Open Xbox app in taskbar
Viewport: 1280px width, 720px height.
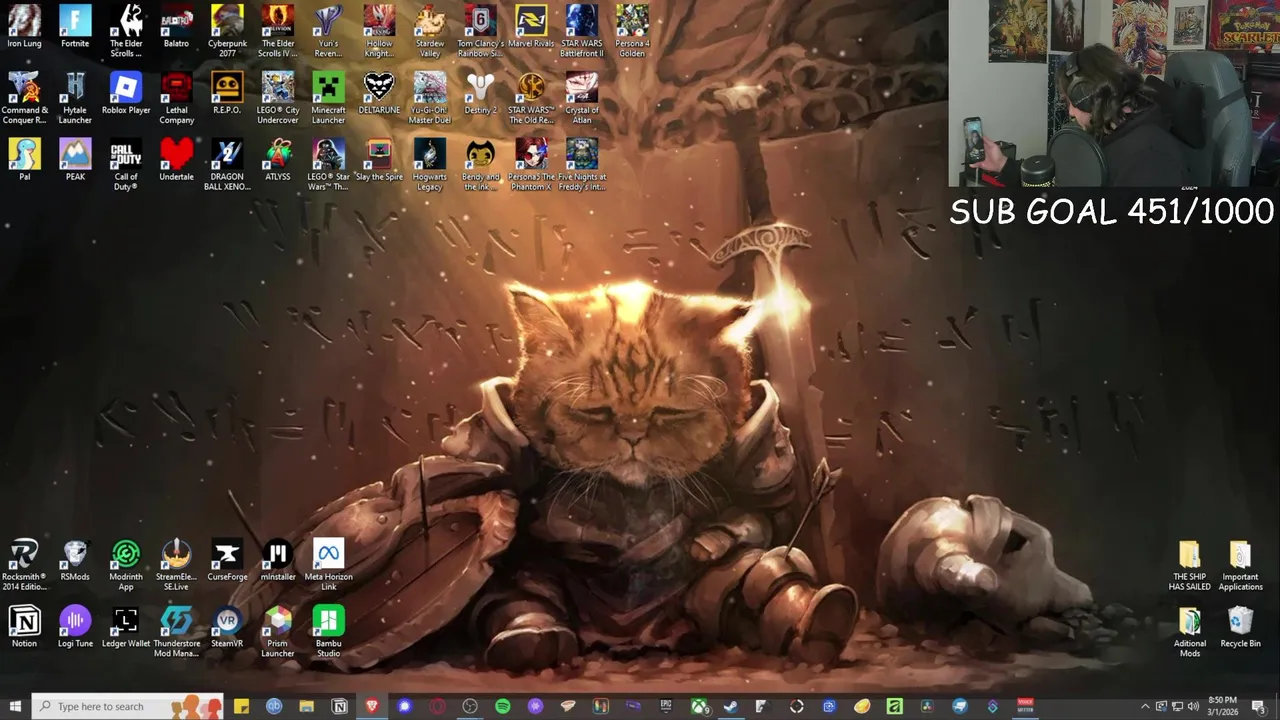(699, 706)
